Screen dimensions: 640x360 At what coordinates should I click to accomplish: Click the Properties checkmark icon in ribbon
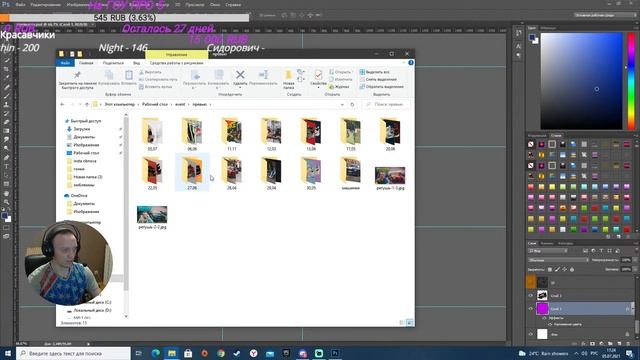pos(318,75)
